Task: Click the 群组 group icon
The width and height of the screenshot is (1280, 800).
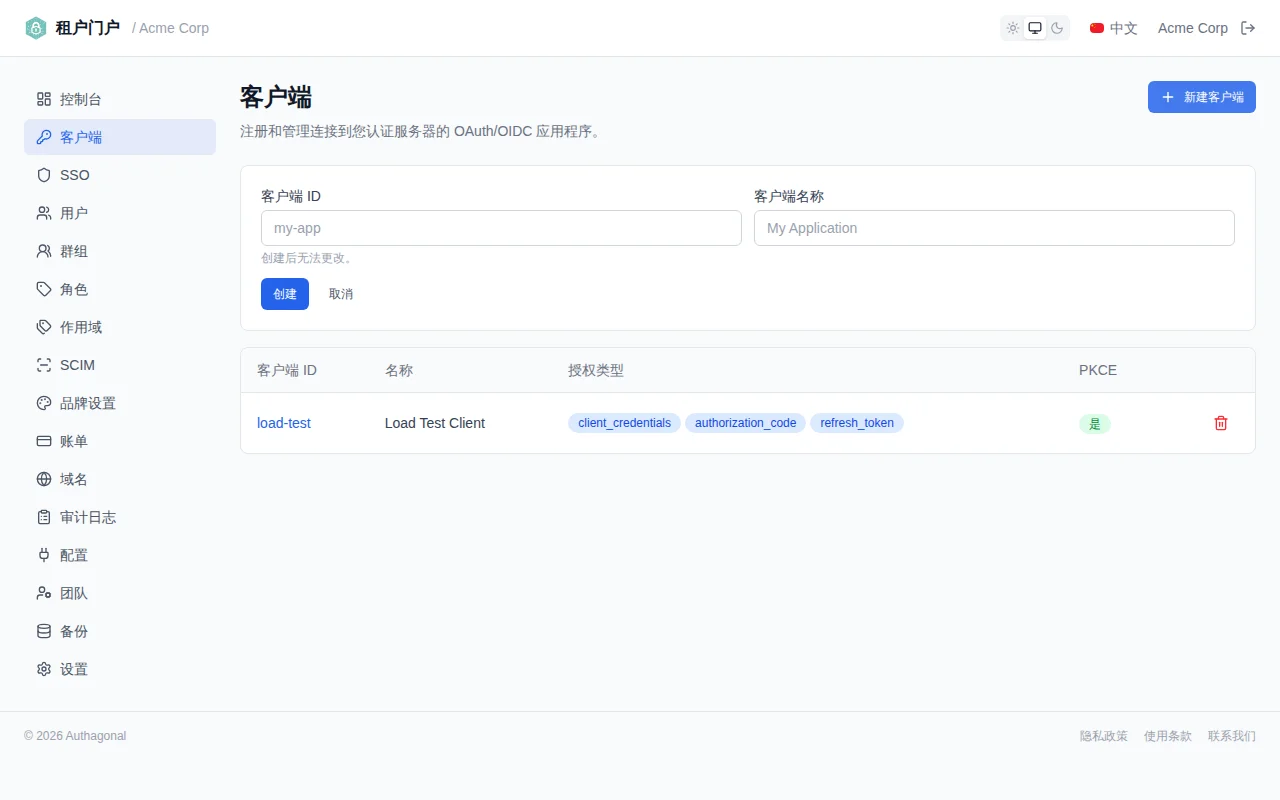Action: 44,251
